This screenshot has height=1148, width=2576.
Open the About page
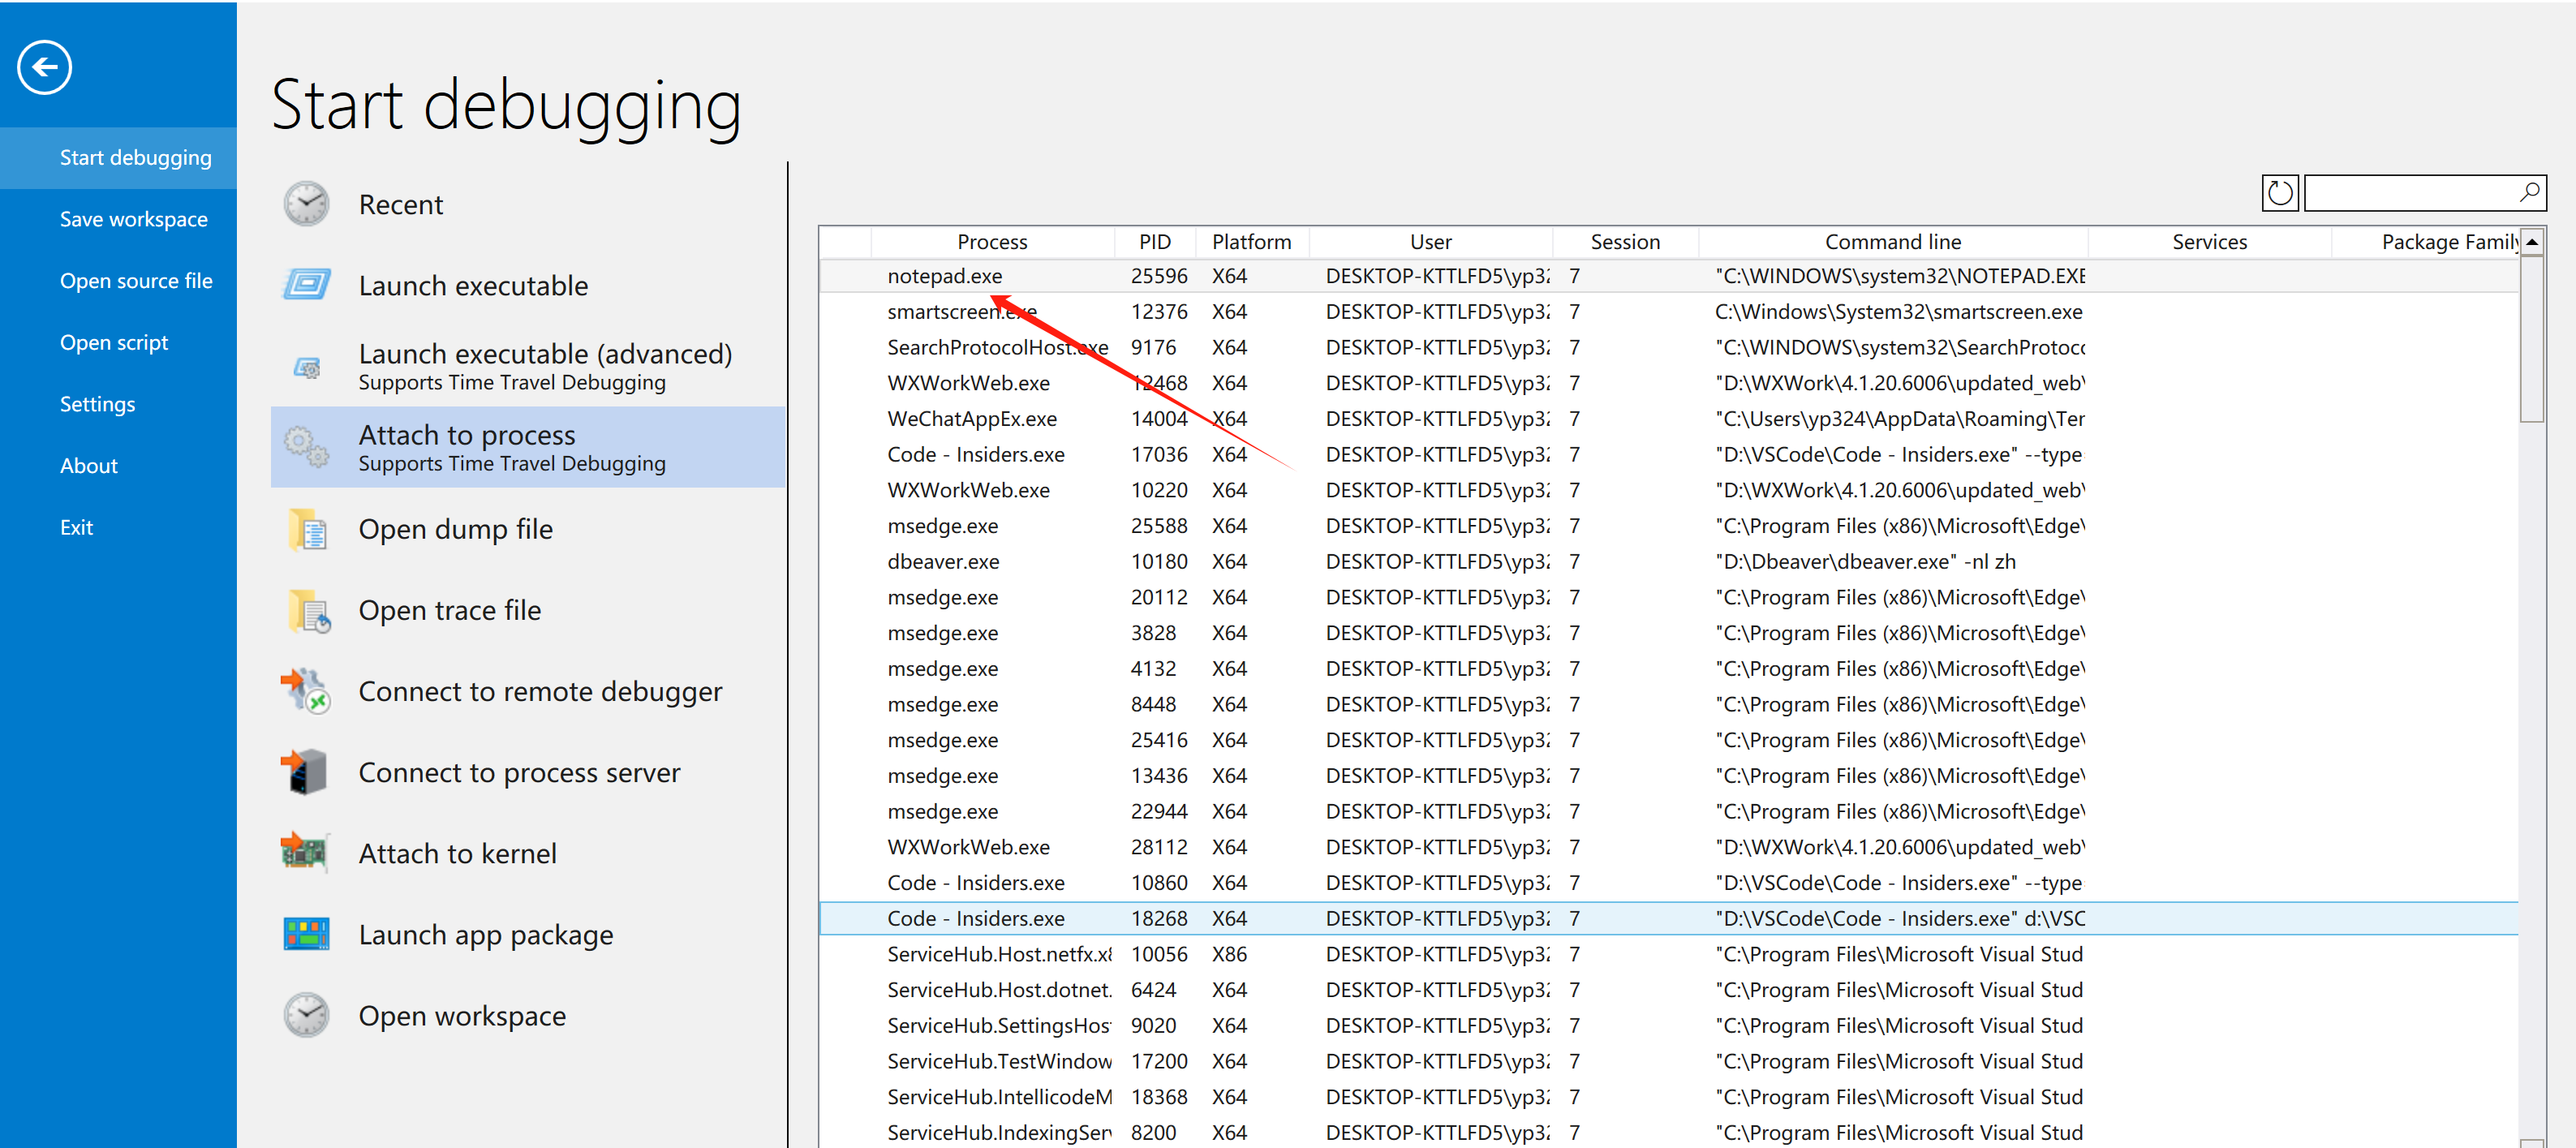tap(118, 466)
